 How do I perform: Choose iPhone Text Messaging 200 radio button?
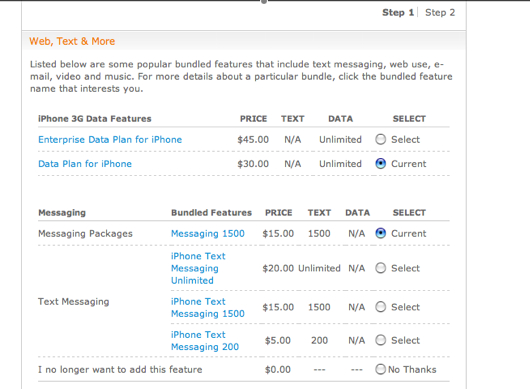(380, 340)
